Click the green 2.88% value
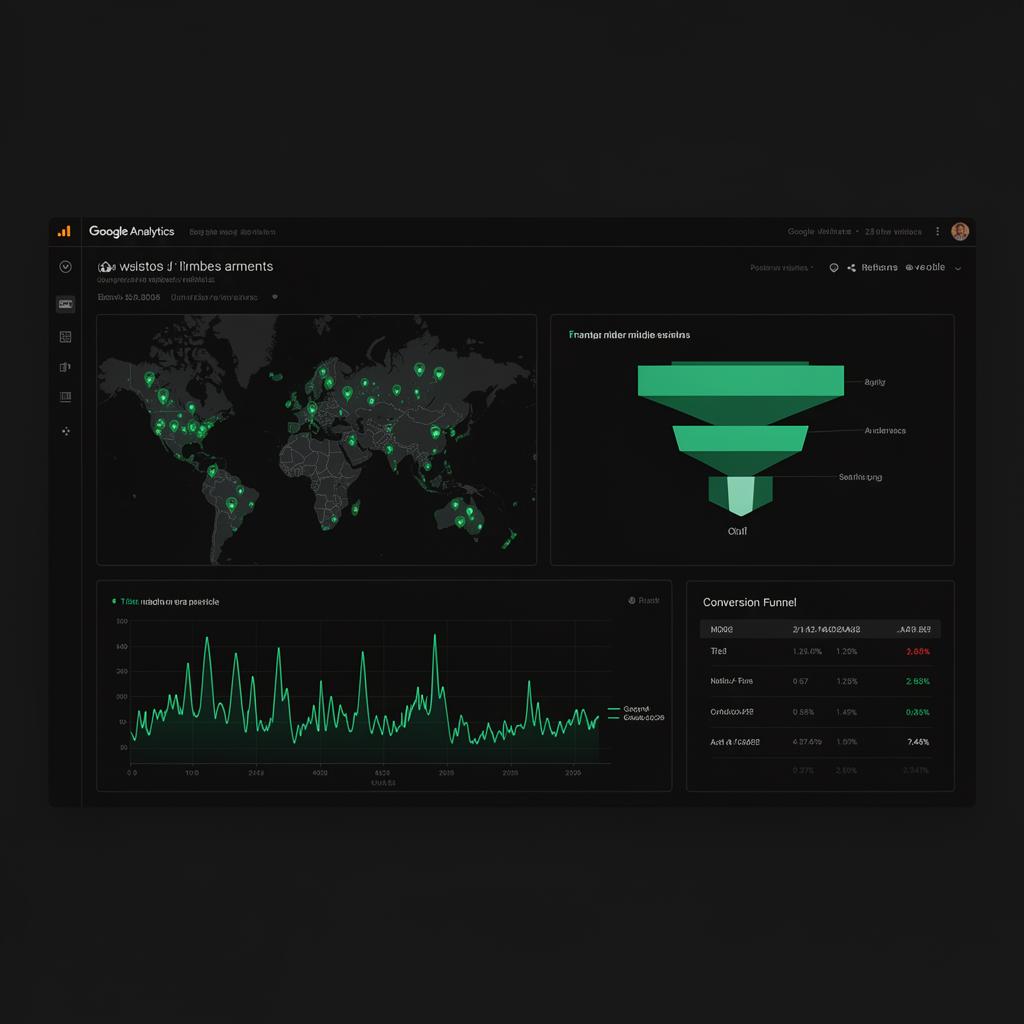This screenshot has width=1024, height=1024. pos(918,681)
